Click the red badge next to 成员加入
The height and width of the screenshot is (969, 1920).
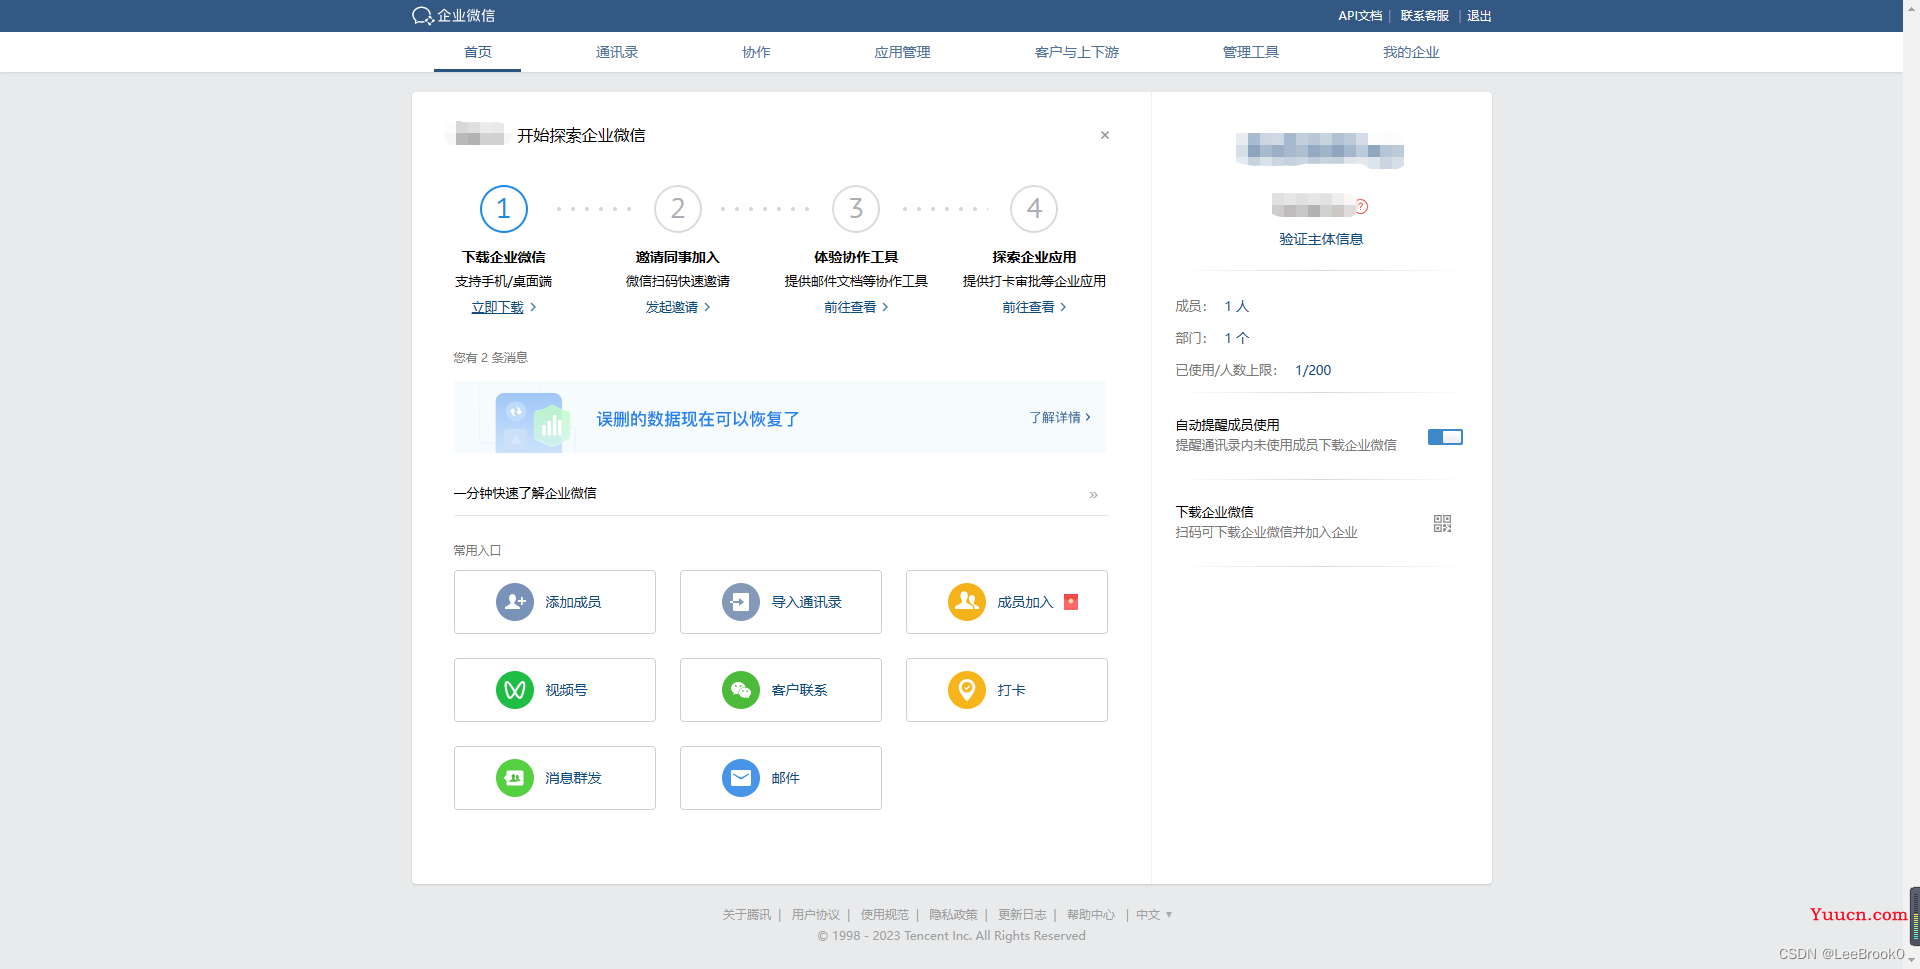point(1071,602)
